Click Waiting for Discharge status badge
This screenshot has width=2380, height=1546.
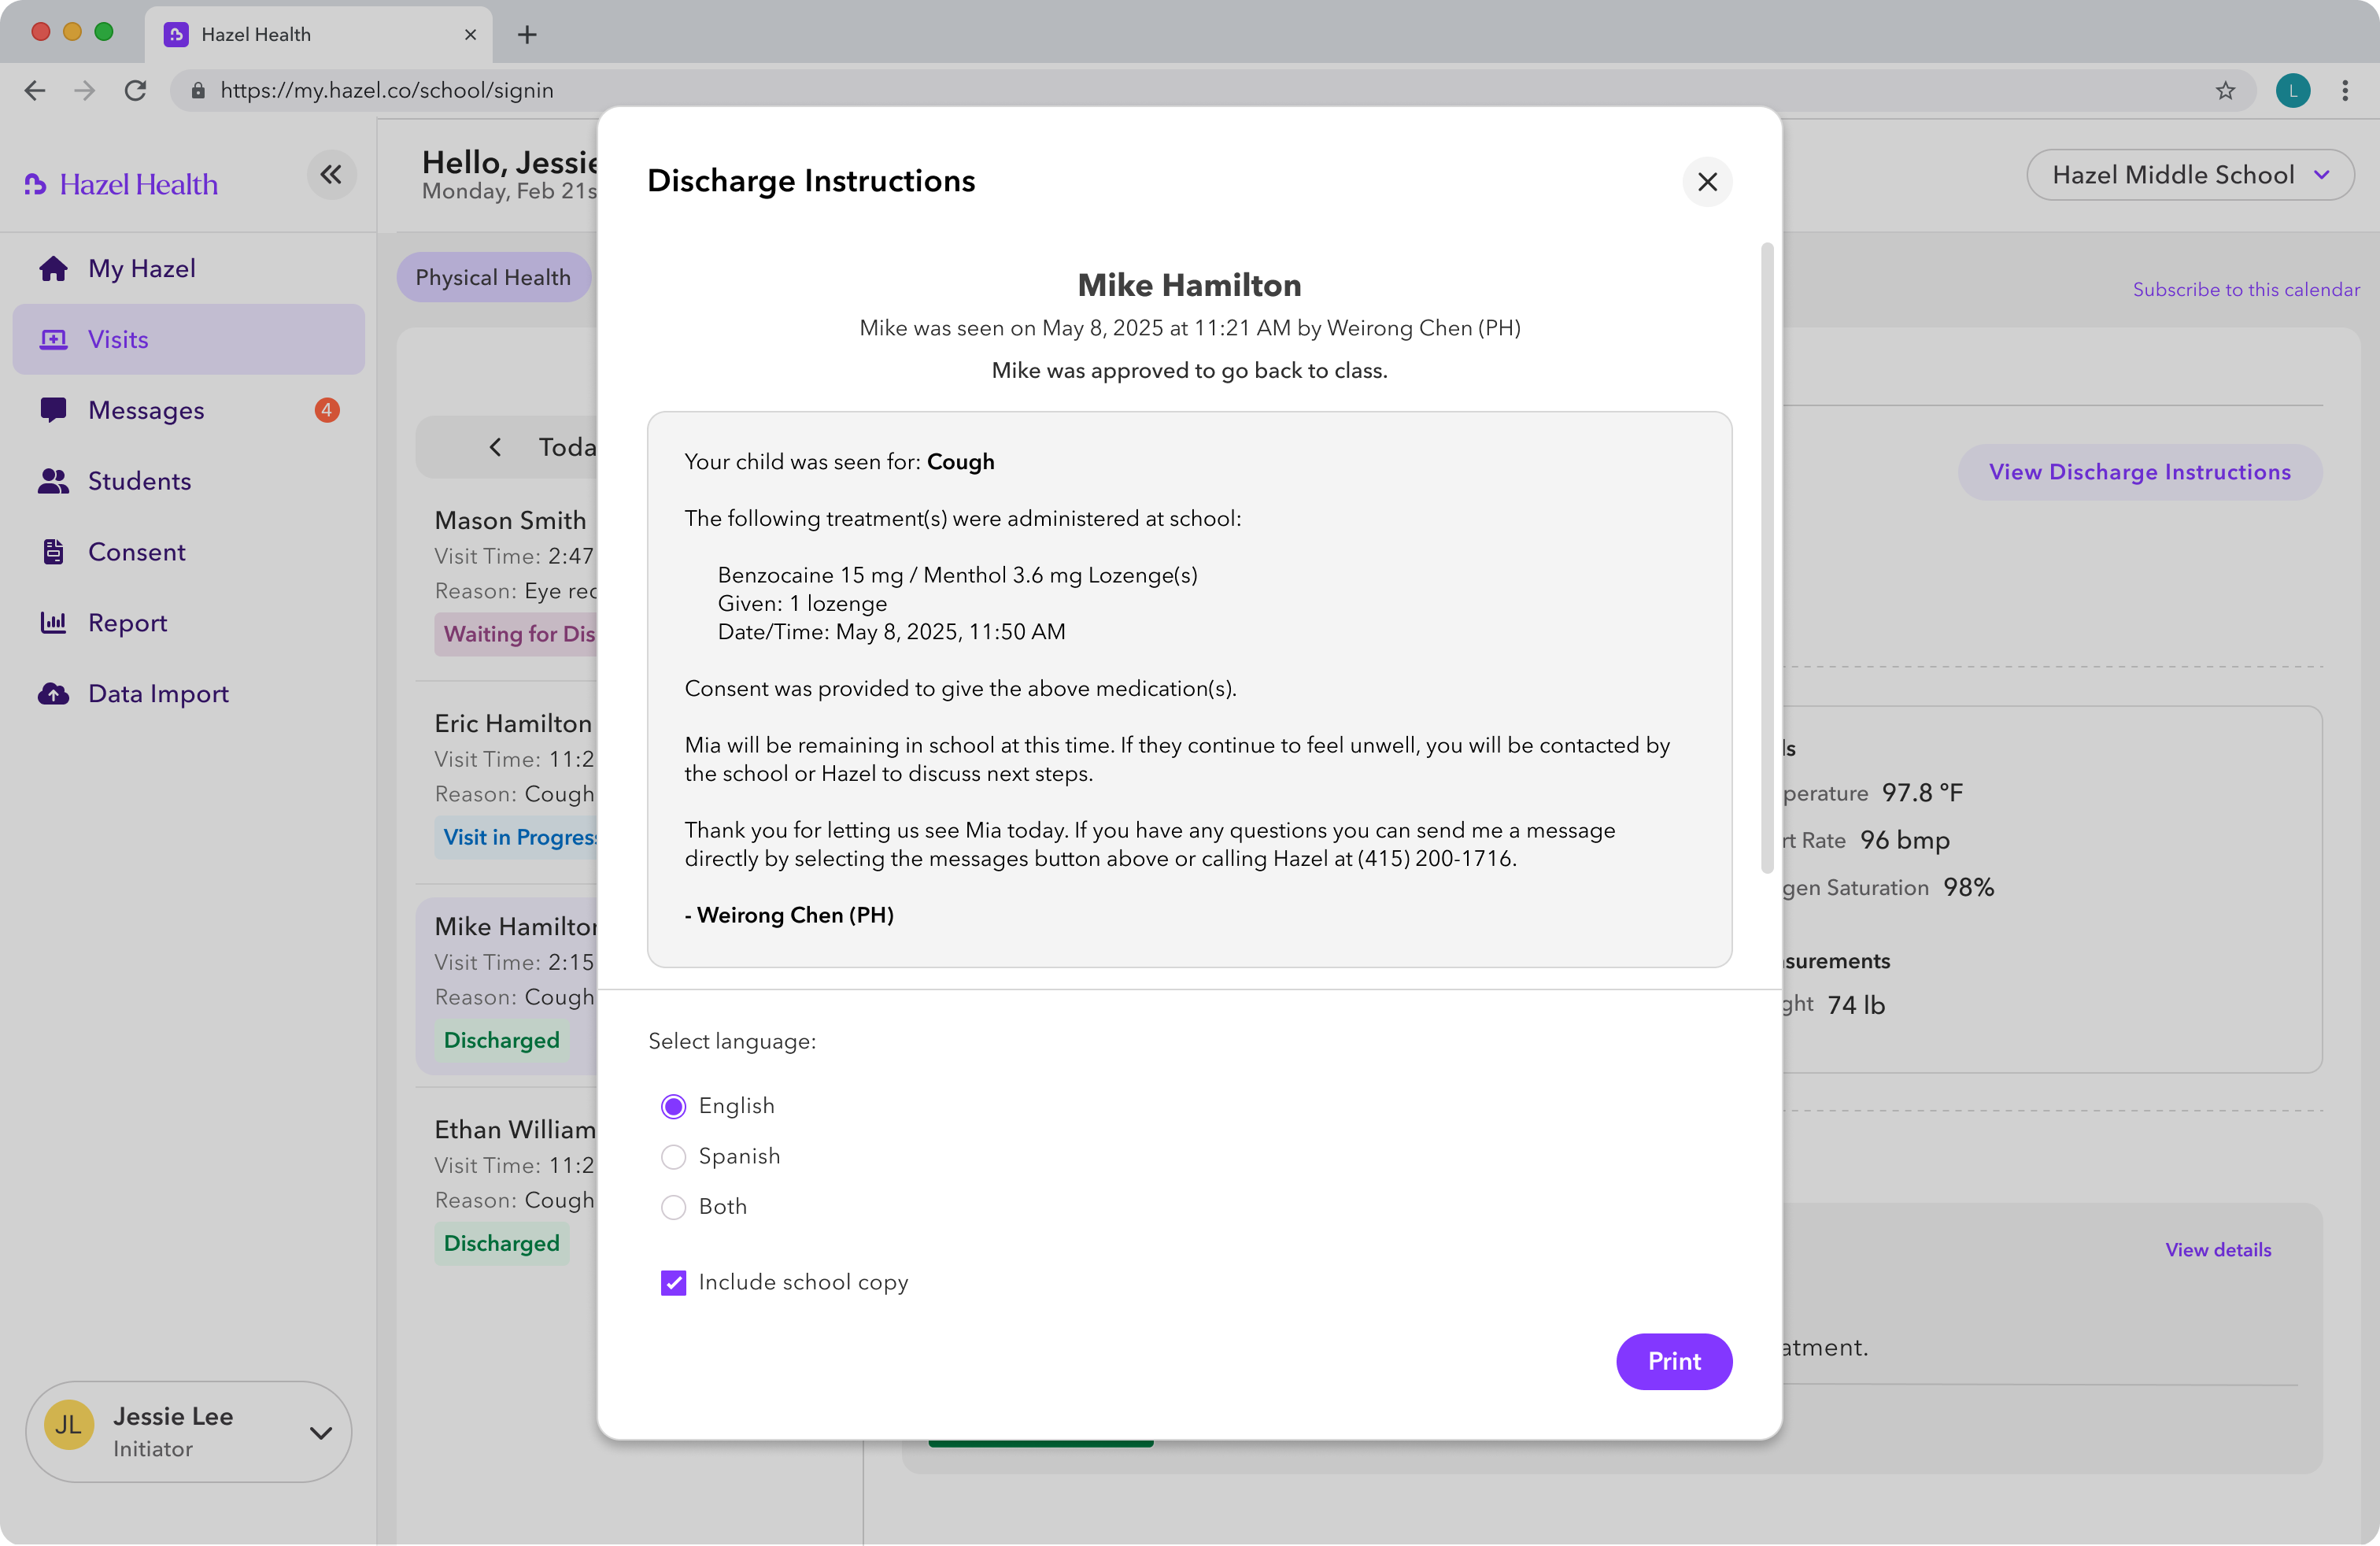pyautogui.click(x=516, y=635)
